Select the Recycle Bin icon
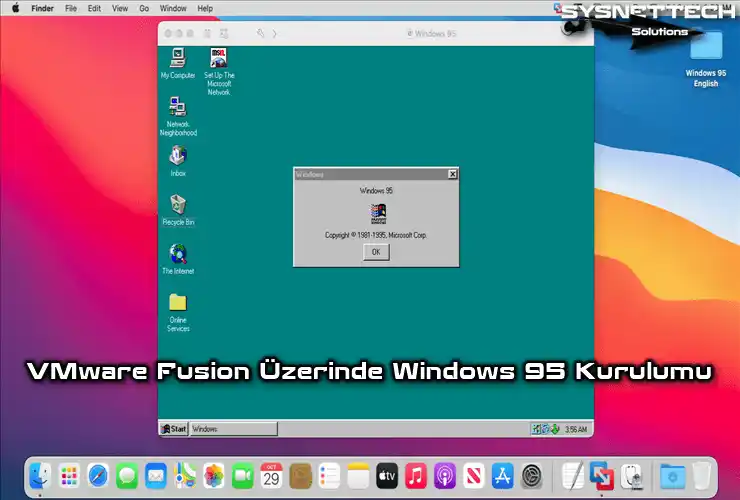 pos(178,210)
